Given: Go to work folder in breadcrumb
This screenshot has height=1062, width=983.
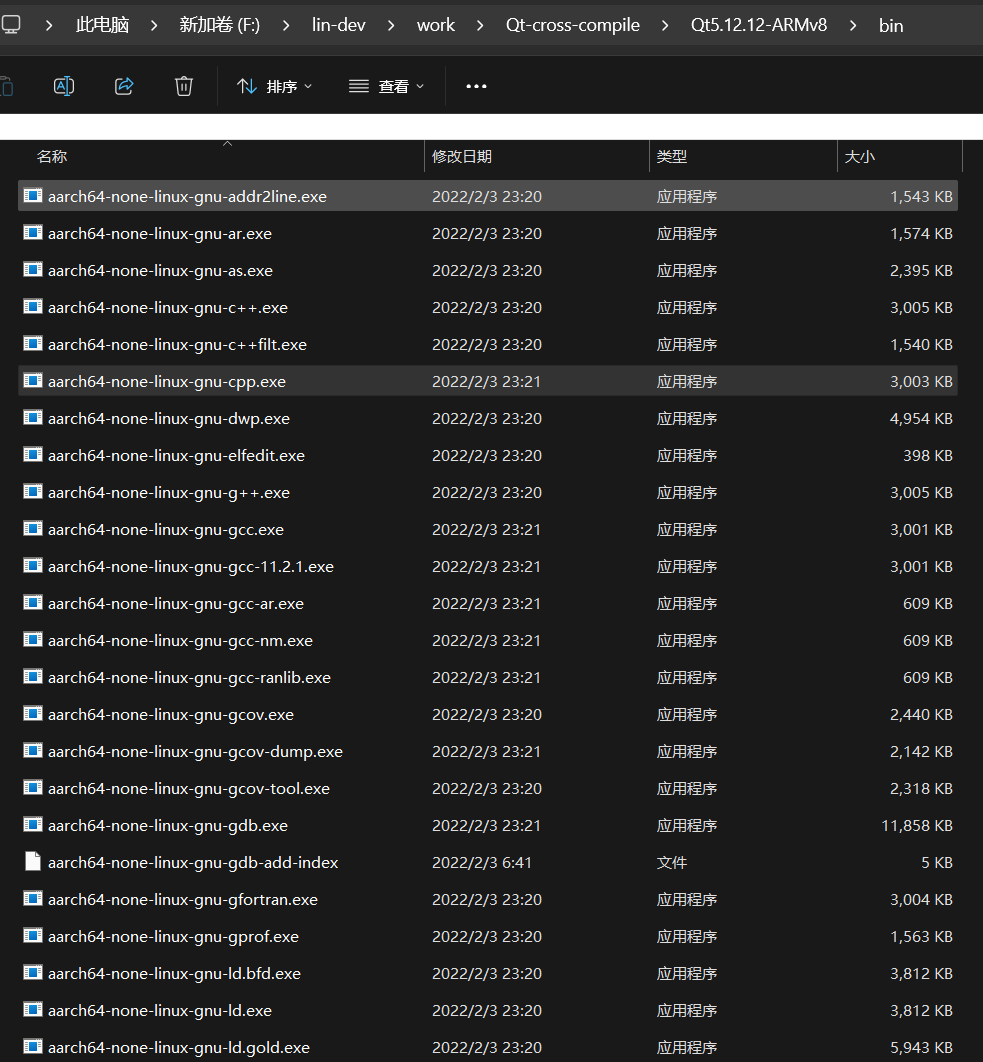Looking at the screenshot, I should (x=436, y=25).
